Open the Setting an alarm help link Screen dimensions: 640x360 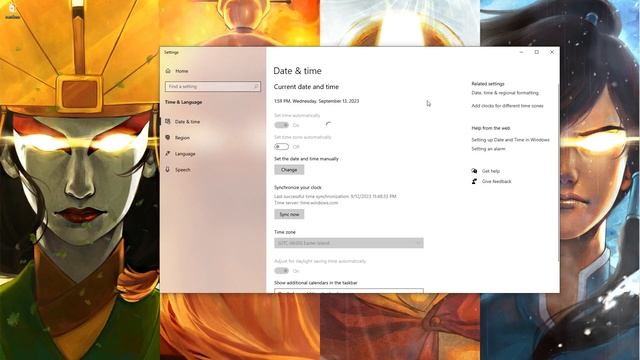[x=488, y=149]
